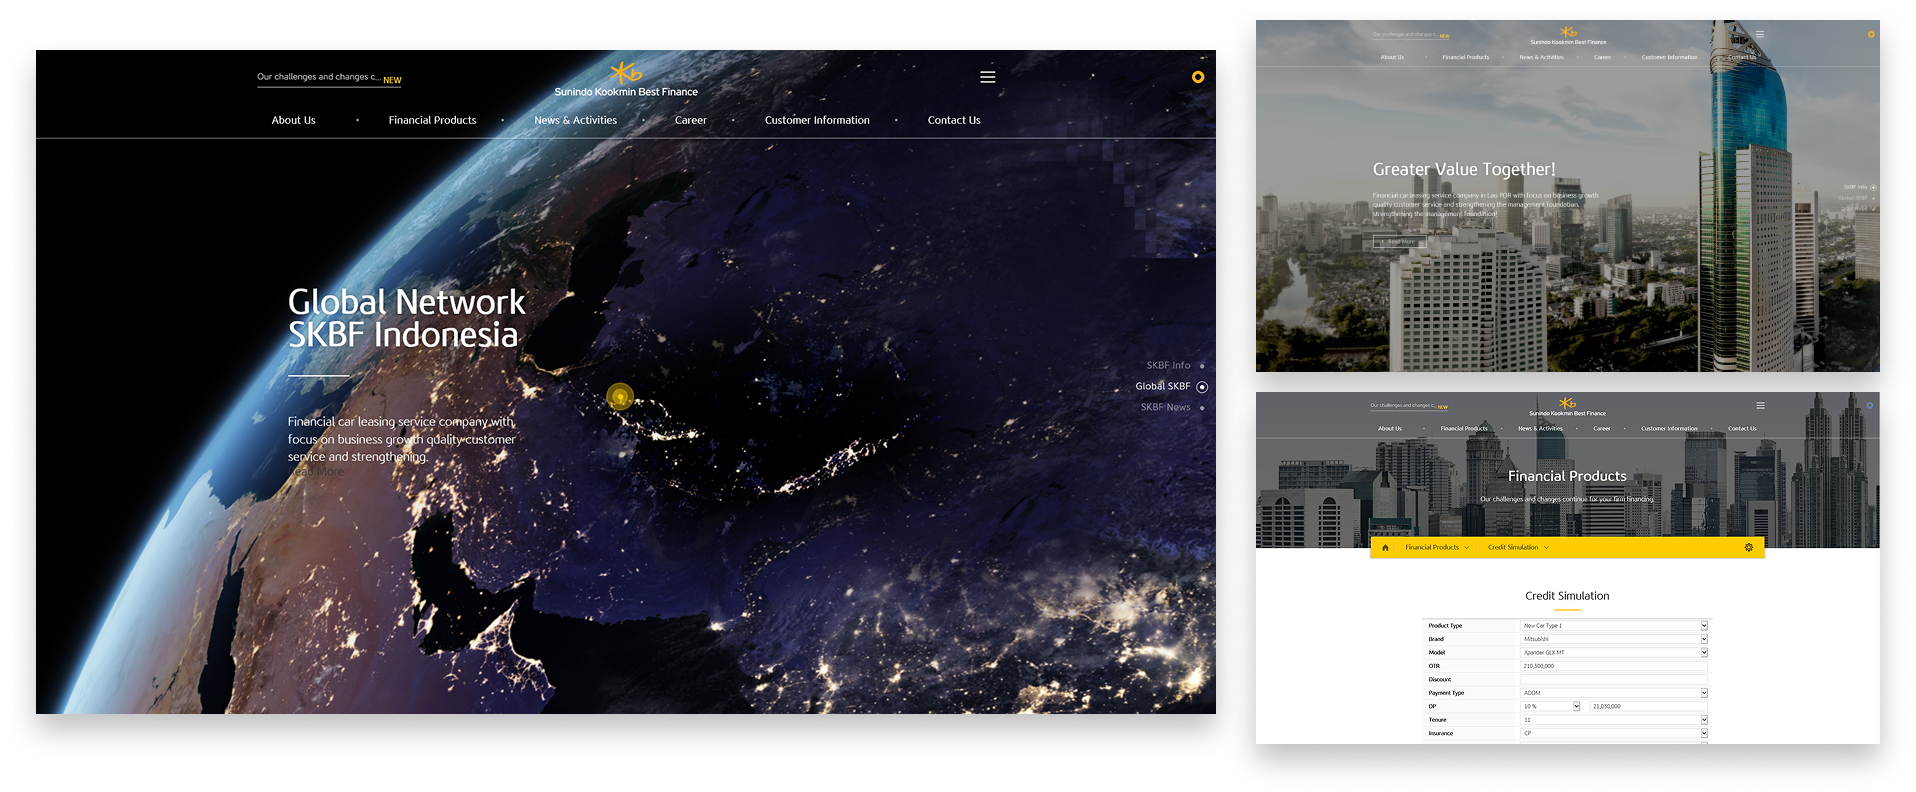
Task: Open About Us on the Global Network page
Action: coord(293,120)
